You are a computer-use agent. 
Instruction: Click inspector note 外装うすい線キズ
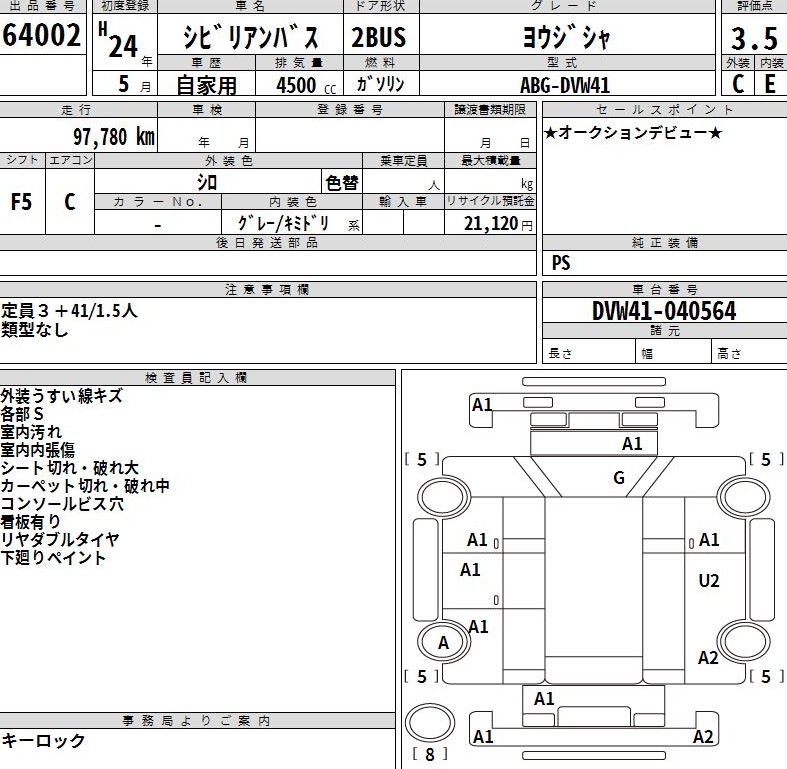tap(61, 396)
